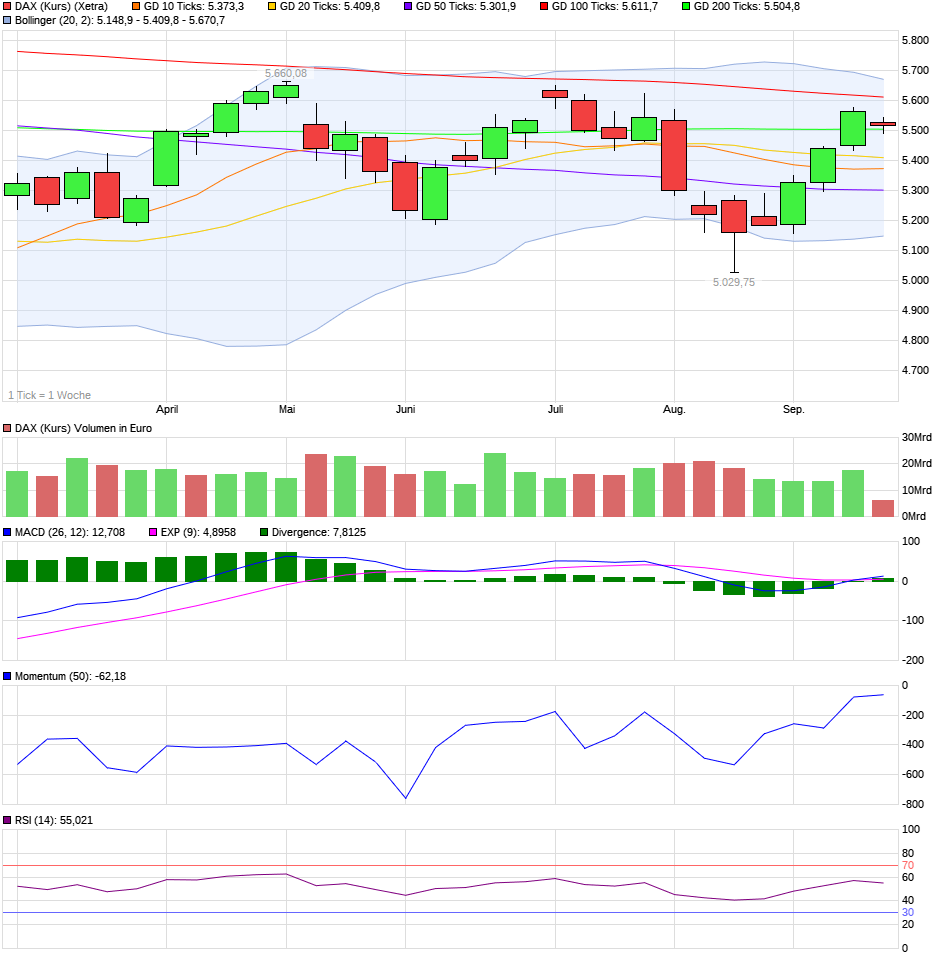Click the orange GD 10 Ticks indicator icon
940x958 pixels.
[x=135, y=8]
